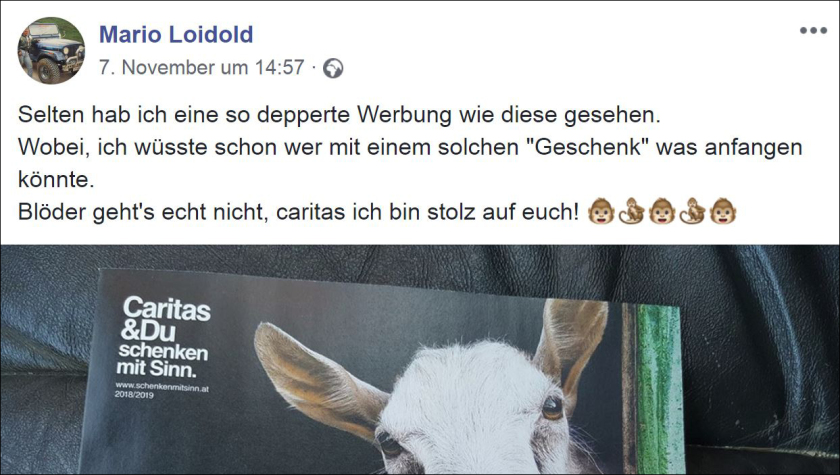The image size is (840, 475).
Task: Click the Caritas &Du logo text on brochure
Action: [x=166, y=319]
